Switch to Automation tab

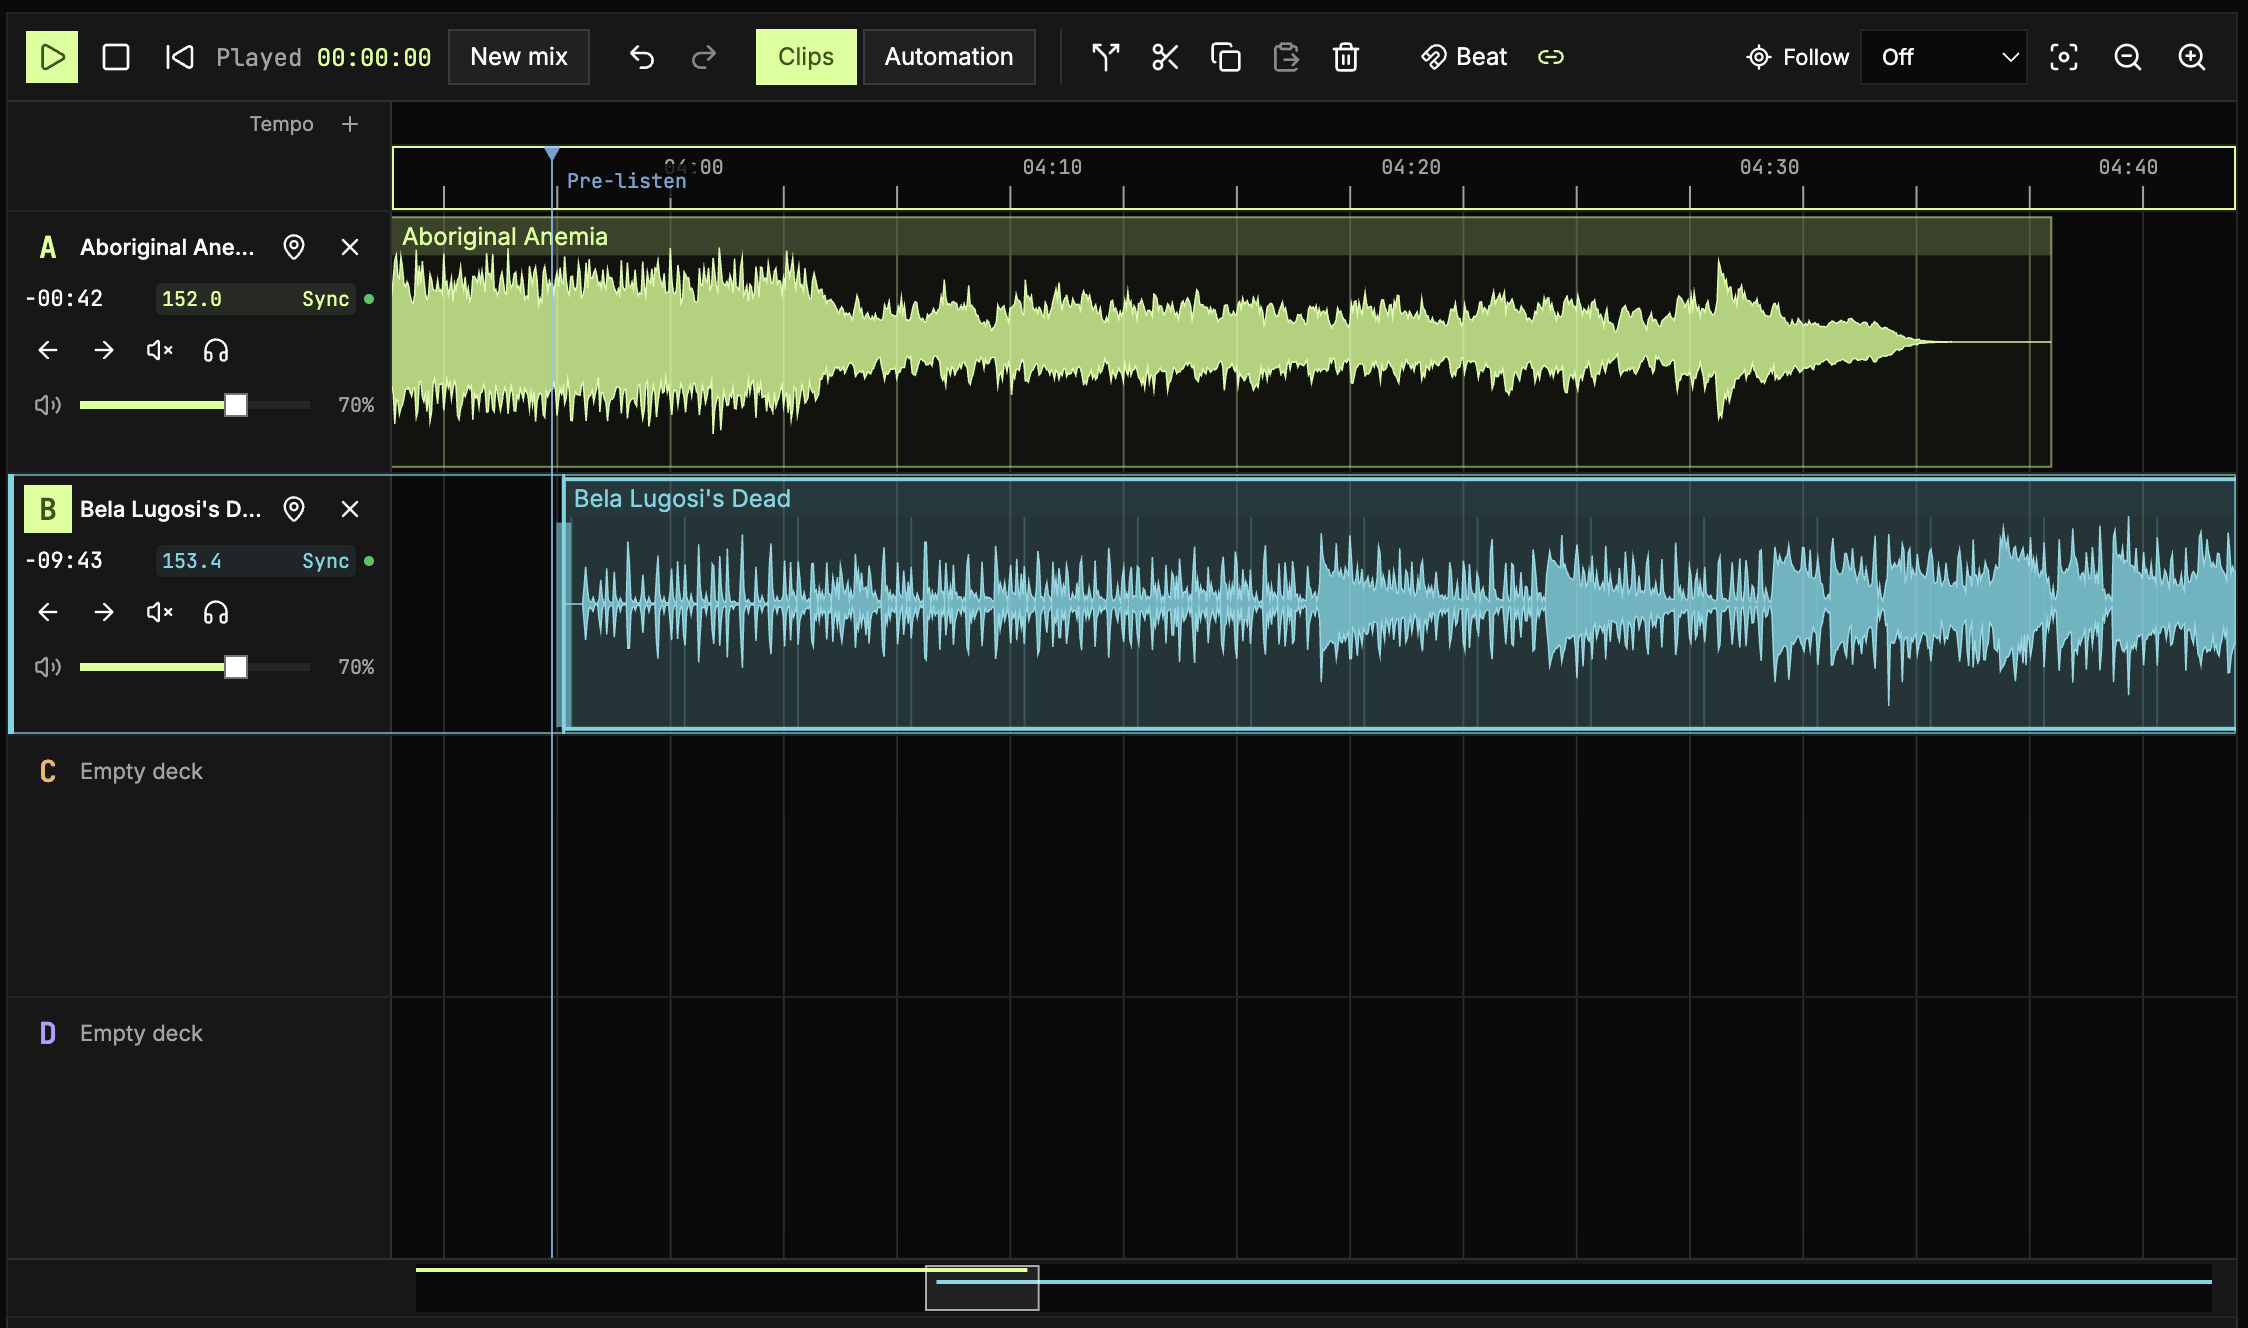(949, 57)
